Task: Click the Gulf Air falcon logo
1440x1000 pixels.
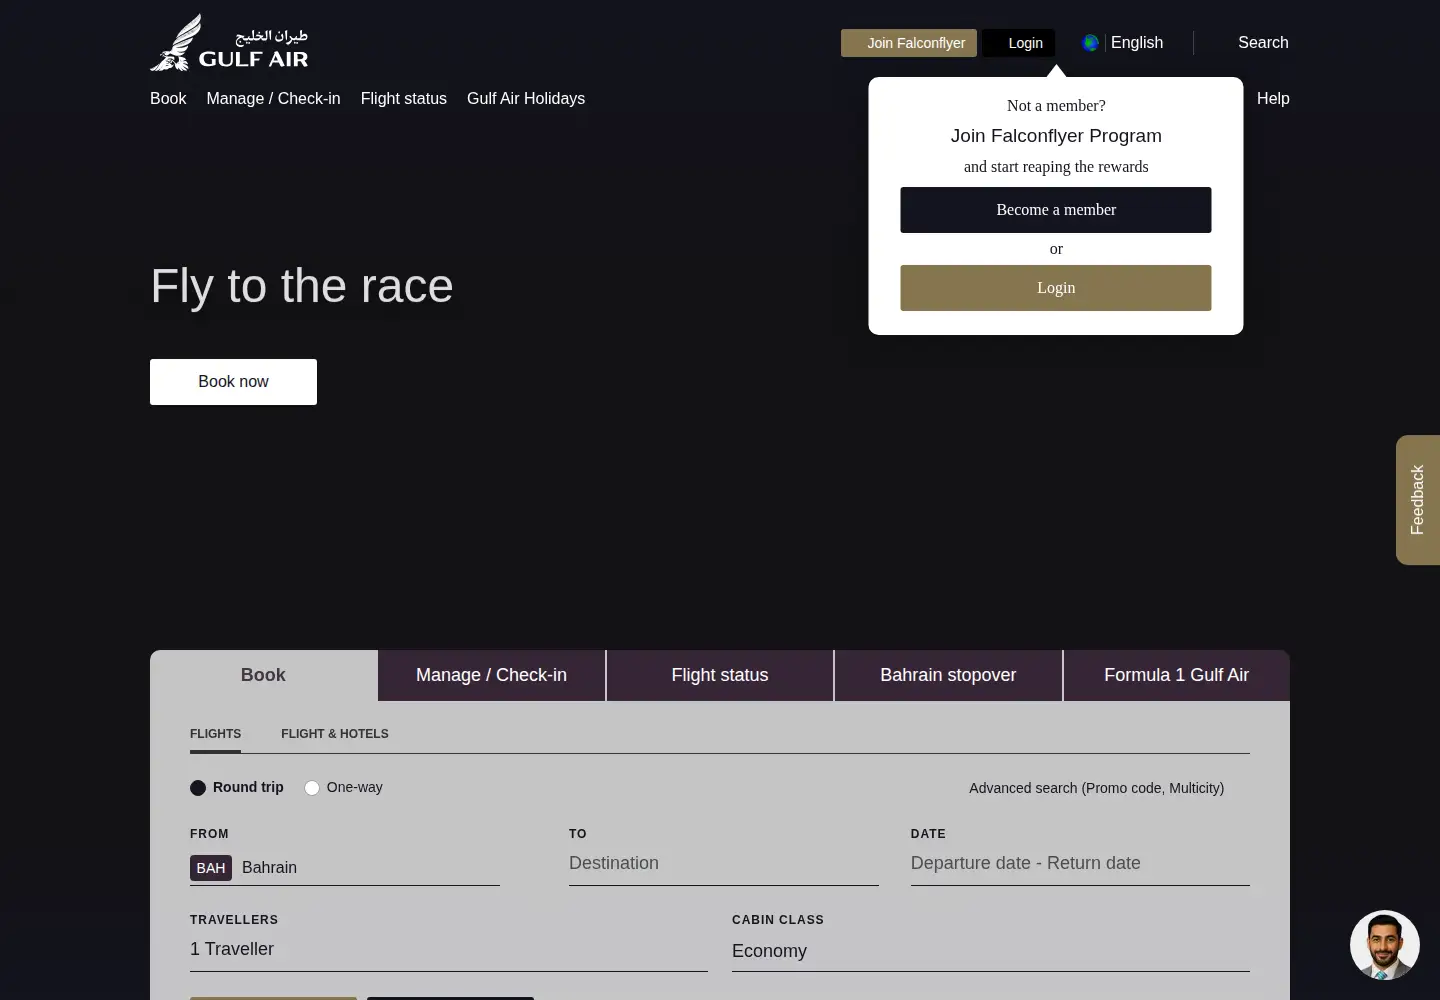Action: tap(229, 42)
